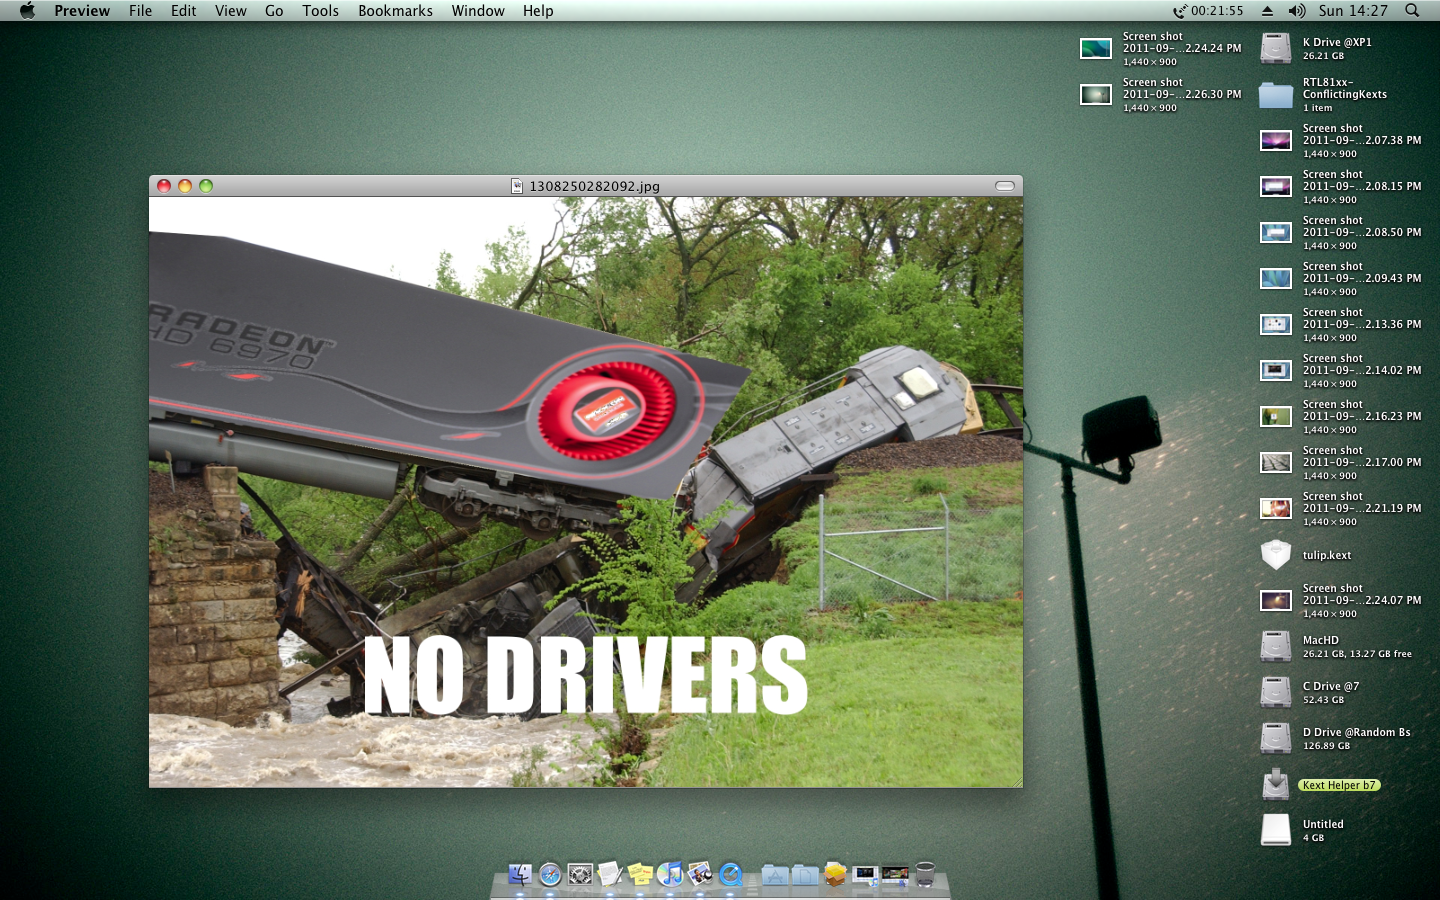Select screenshot file ending 2.17.00 PM
Screen dimensions: 1440x900
tap(1276, 463)
